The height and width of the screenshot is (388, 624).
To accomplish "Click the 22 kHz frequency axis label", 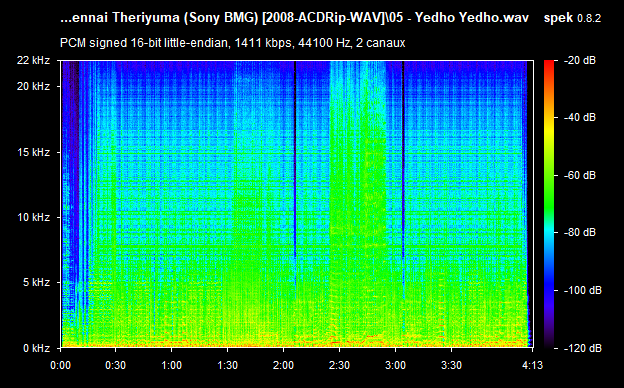I will pyautogui.click(x=33, y=60).
